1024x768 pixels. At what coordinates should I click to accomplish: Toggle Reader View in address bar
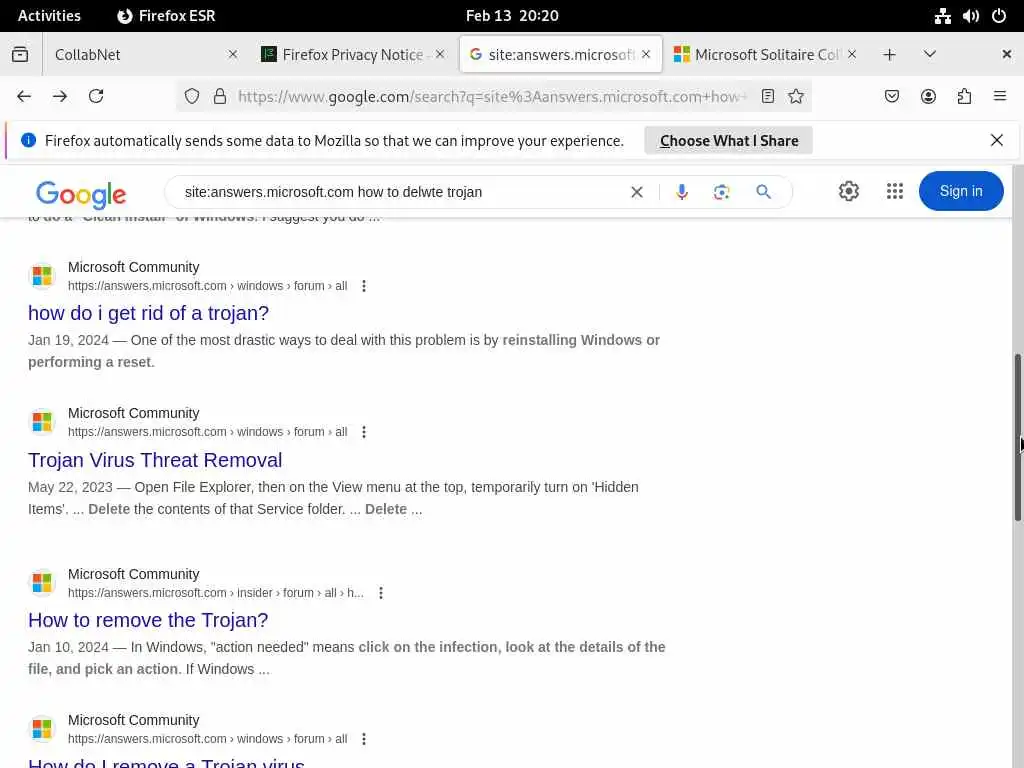coord(768,97)
